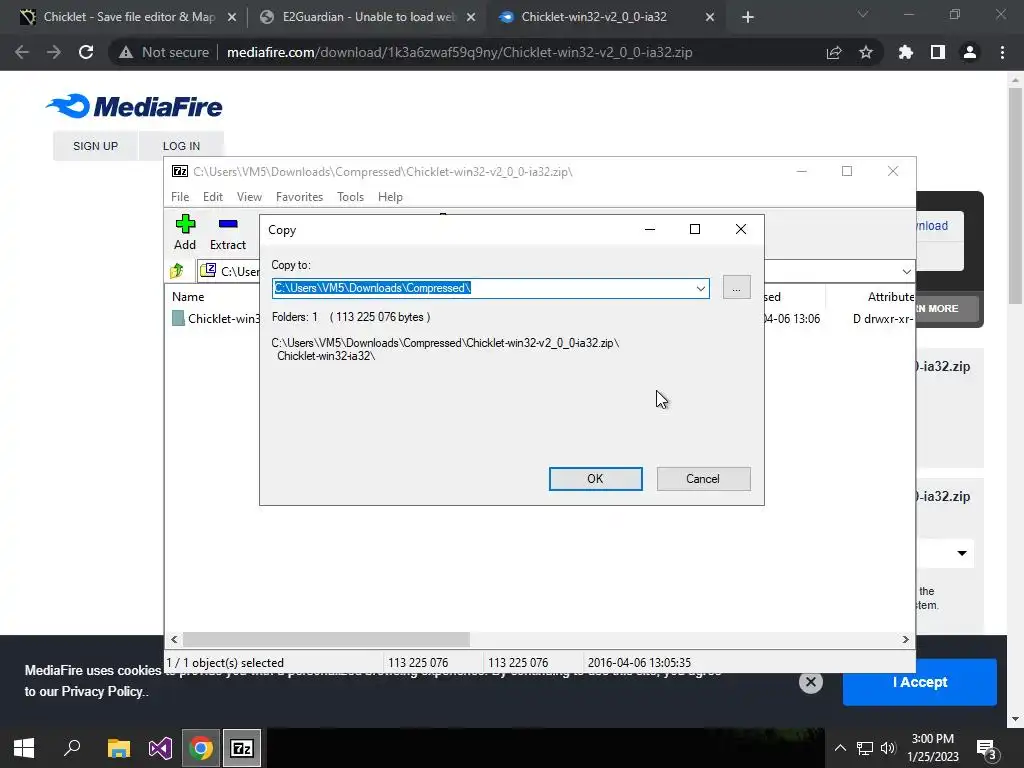Confirm the copy with OK
This screenshot has height=768, width=1024.
(x=596, y=479)
